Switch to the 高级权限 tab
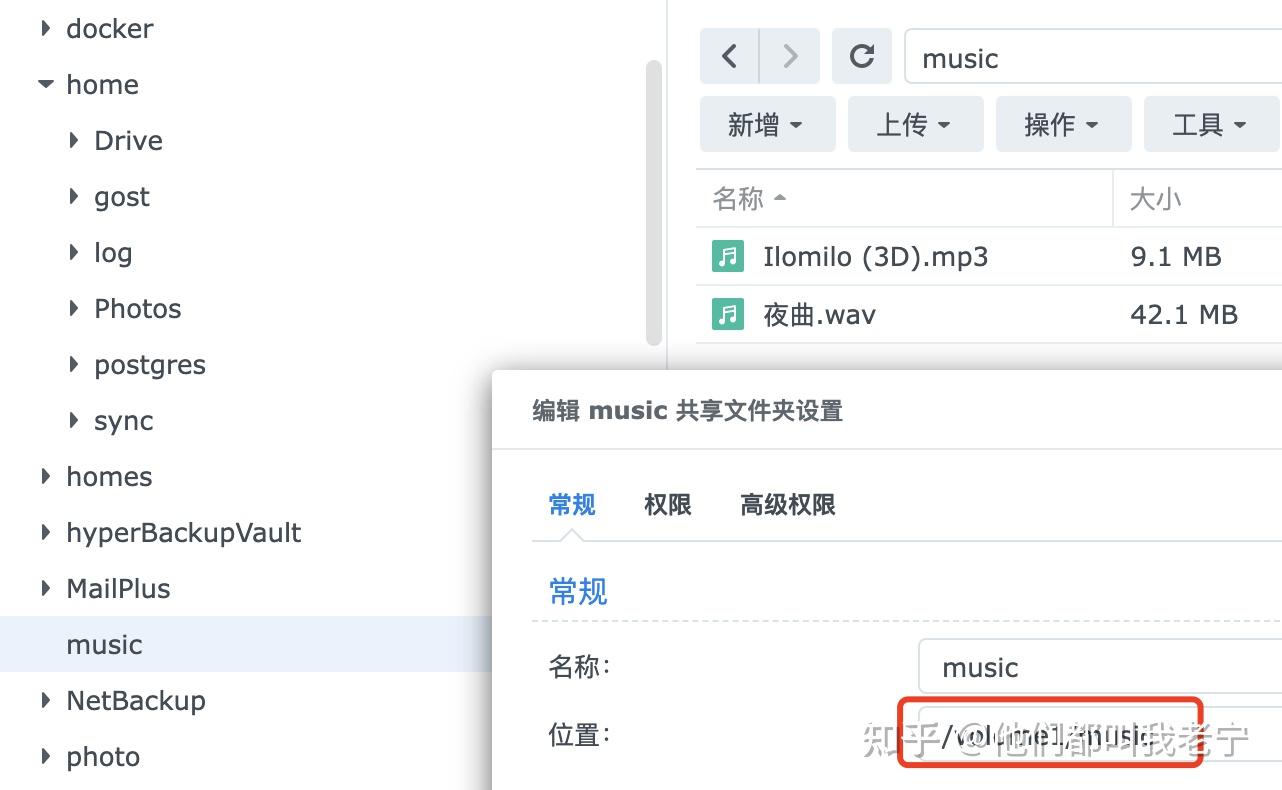 click(786, 505)
